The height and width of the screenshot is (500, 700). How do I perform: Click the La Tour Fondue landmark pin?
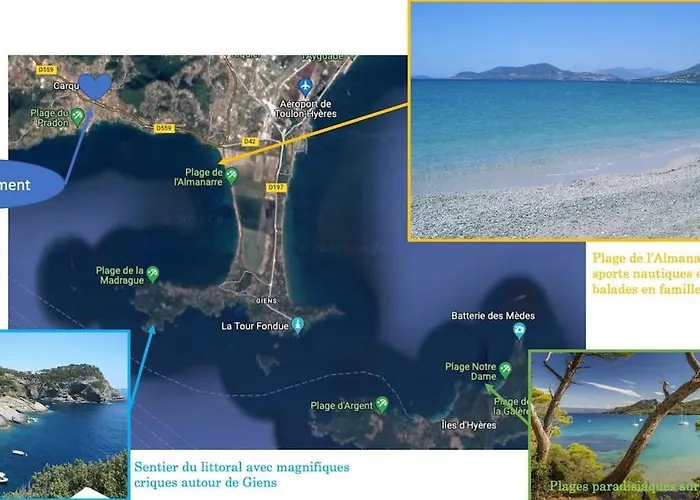coord(298,325)
